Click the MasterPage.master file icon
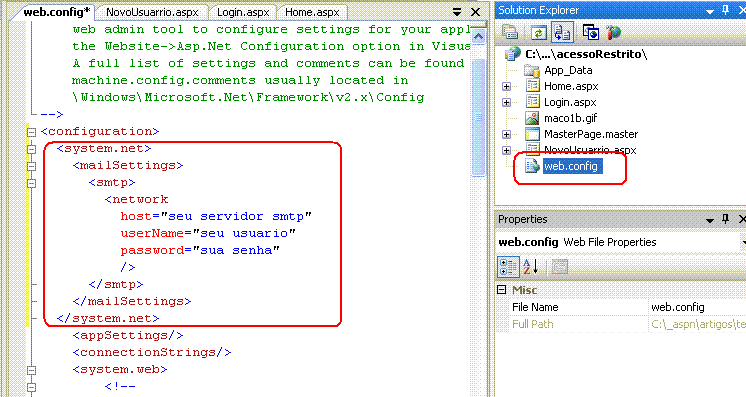Viewport: 746px width, 397px height. 532,134
